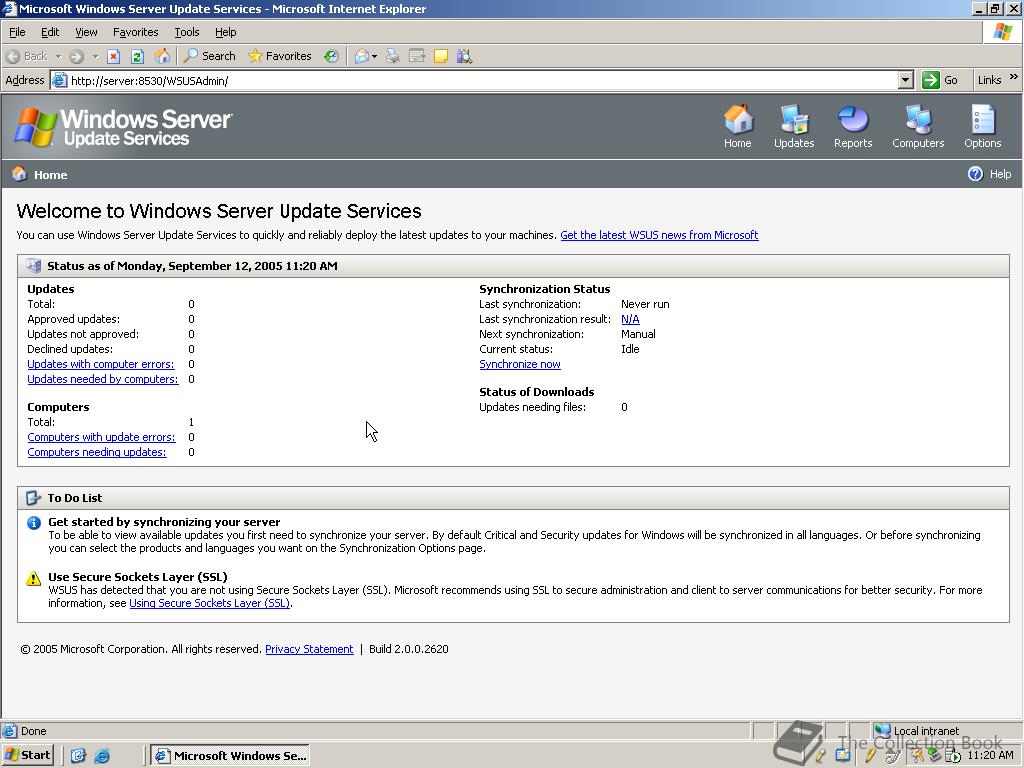Click the 'Build 2.0.0.2620' footer text
This screenshot has width=1024, height=768.
pyautogui.click(x=409, y=649)
